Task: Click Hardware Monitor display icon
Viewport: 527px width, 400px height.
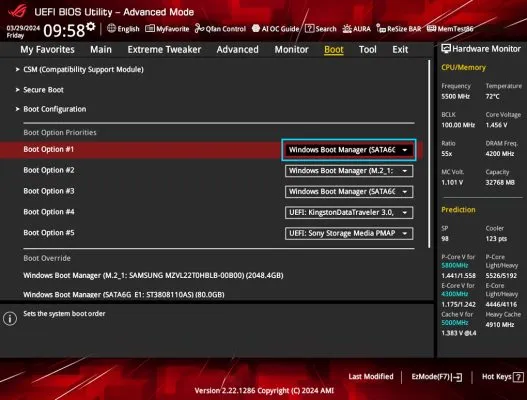Action: click(x=446, y=49)
